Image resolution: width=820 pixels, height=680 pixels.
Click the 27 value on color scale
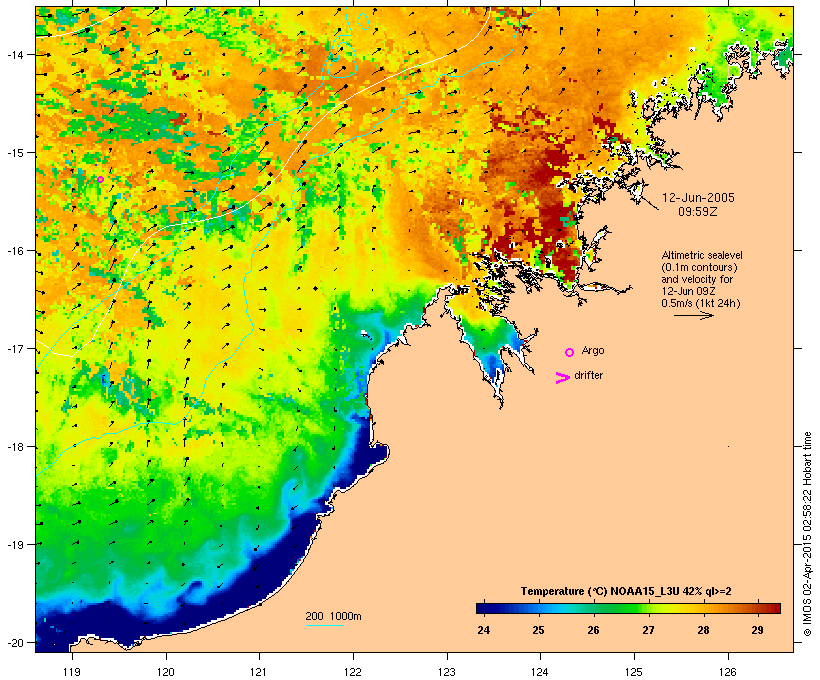648,630
